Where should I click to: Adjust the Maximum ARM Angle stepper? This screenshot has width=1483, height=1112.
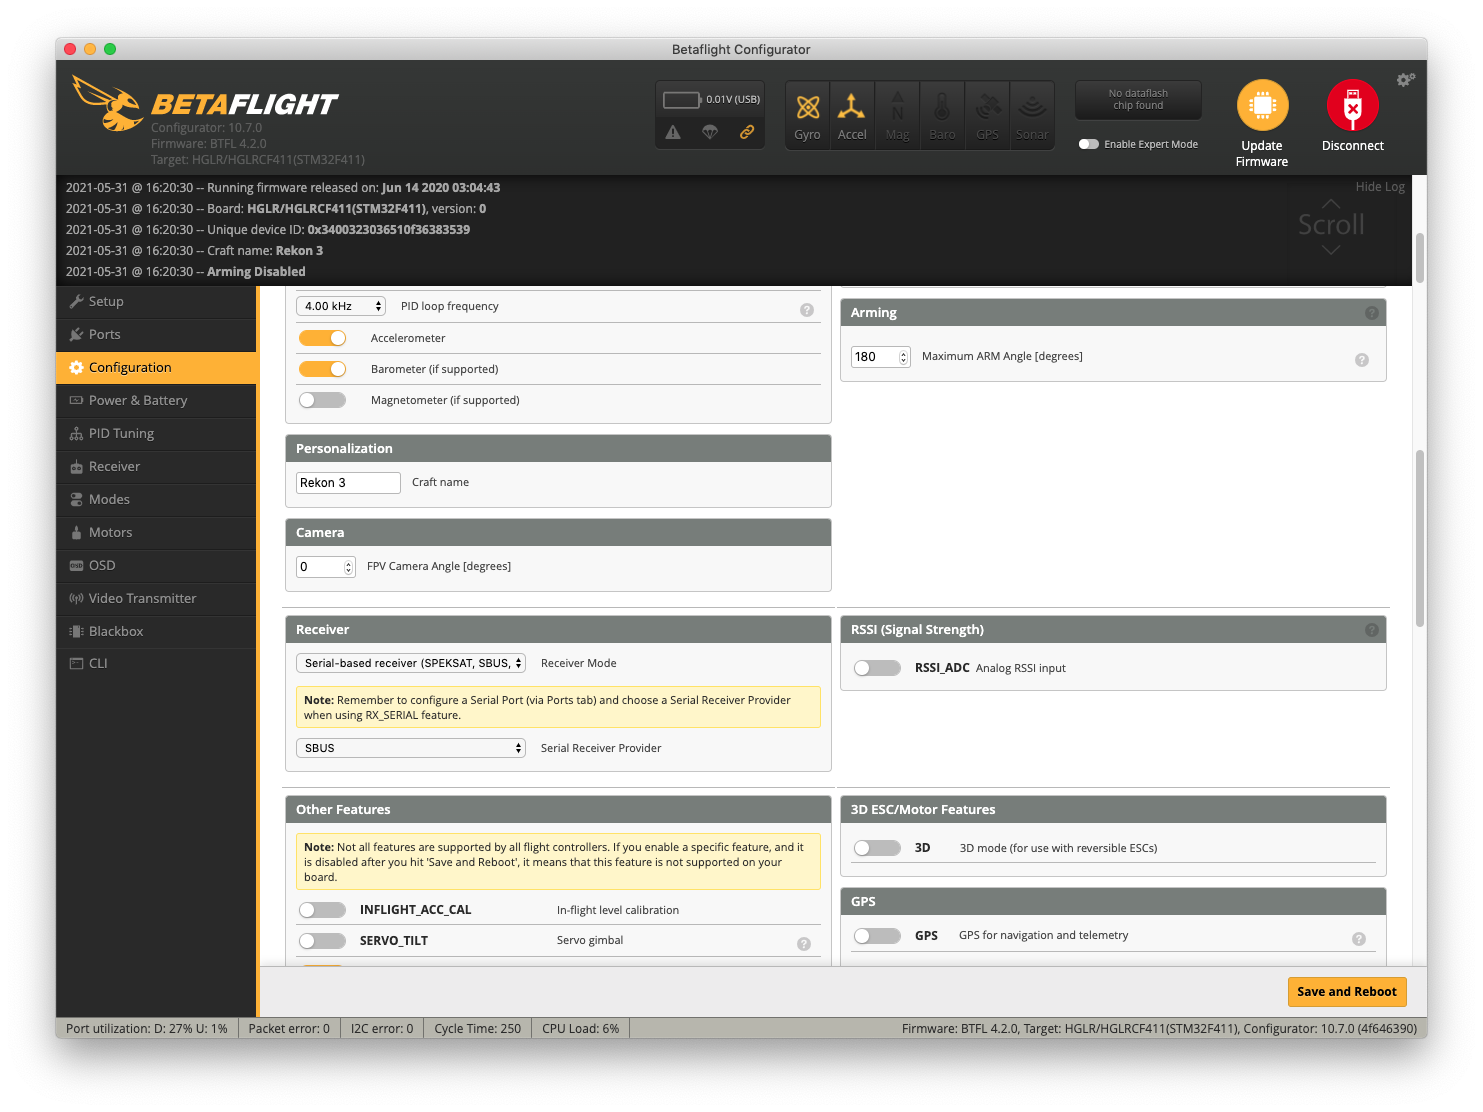click(x=904, y=357)
